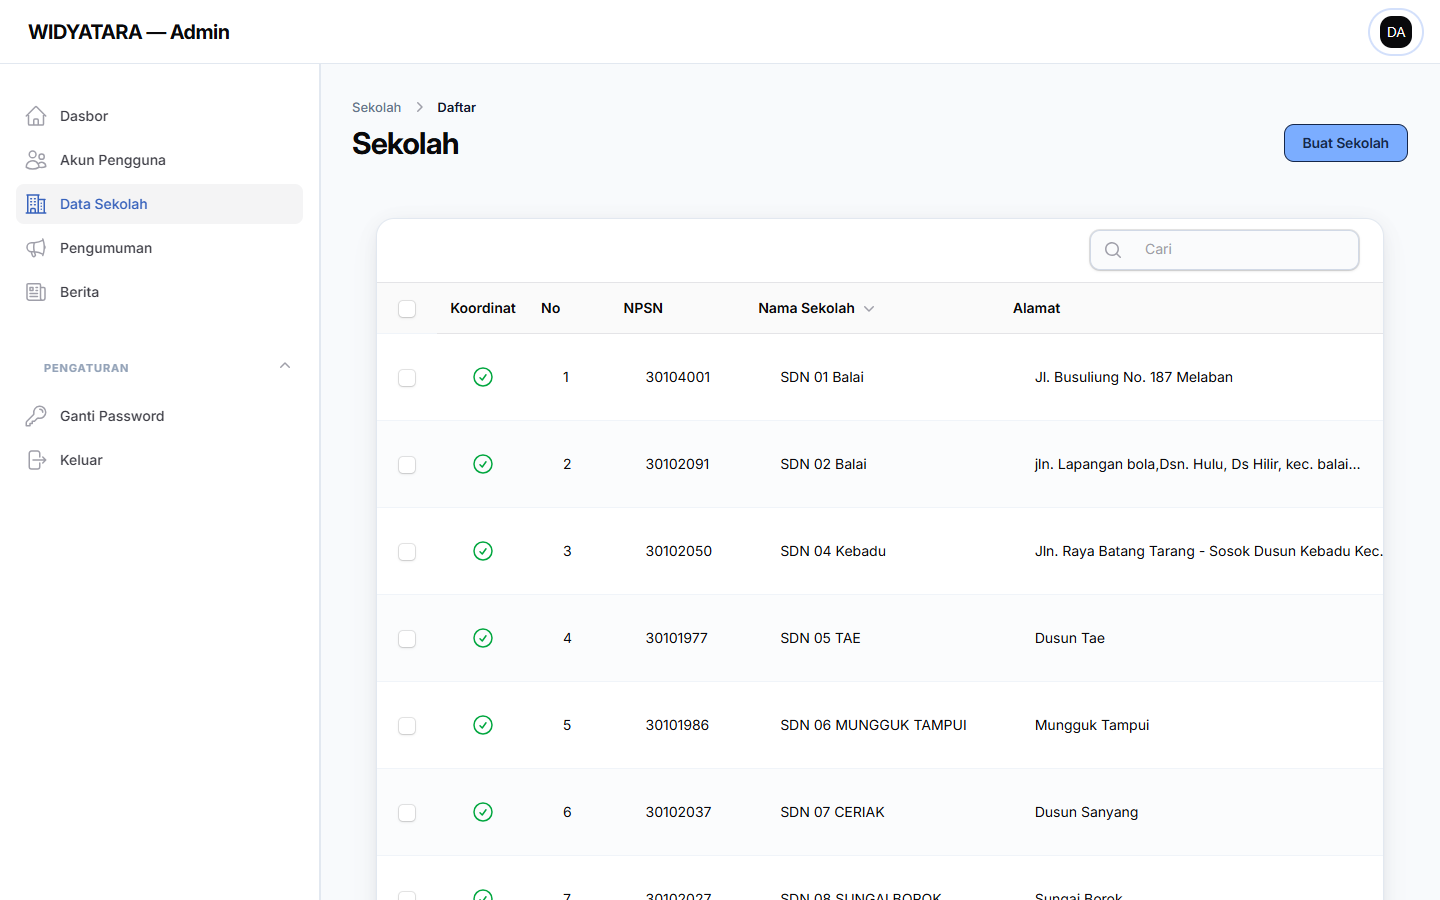Click coordinate check icon for SDN 05 TAE

coord(483,638)
